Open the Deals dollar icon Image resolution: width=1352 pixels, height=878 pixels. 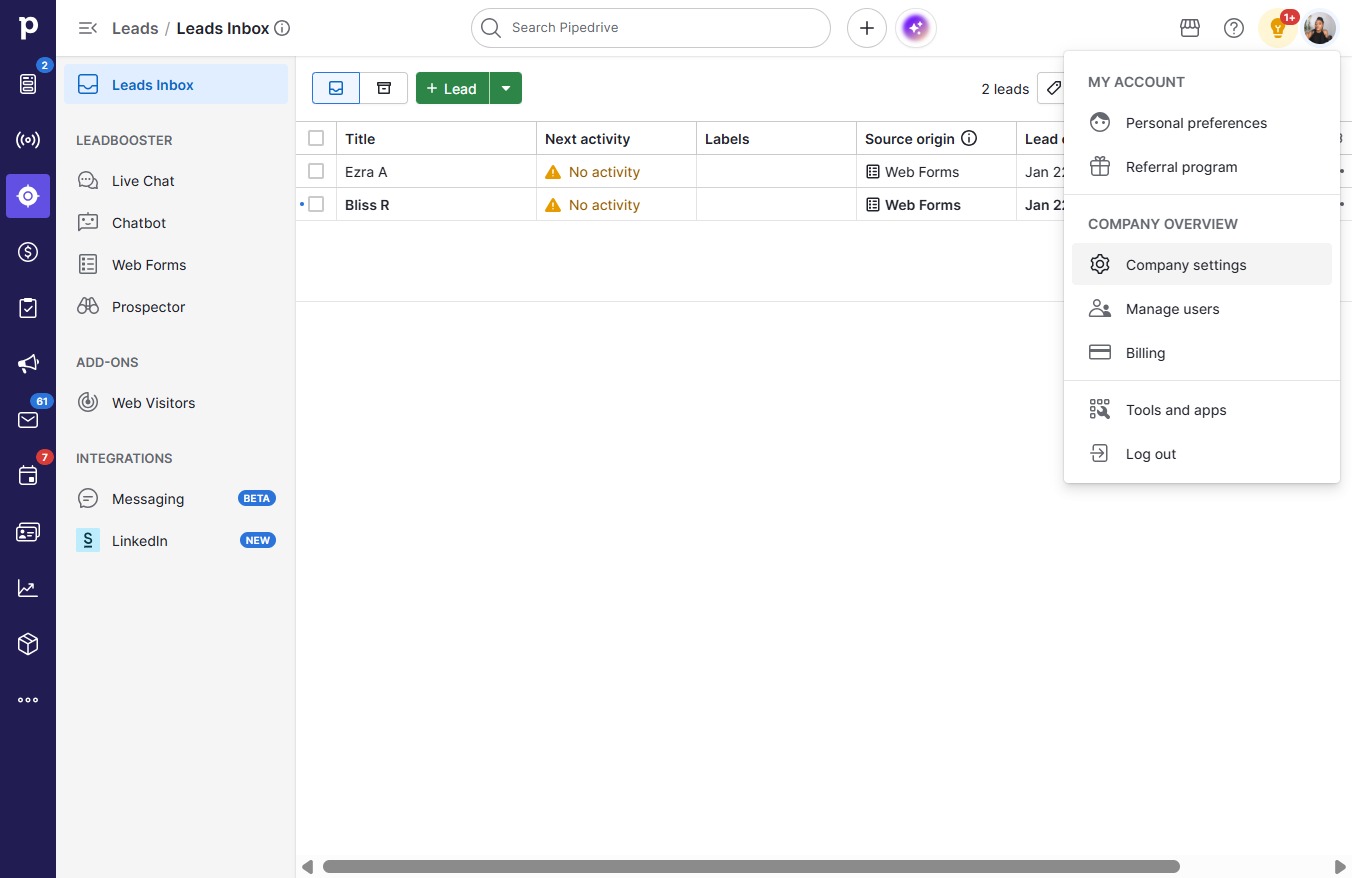tap(28, 252)
